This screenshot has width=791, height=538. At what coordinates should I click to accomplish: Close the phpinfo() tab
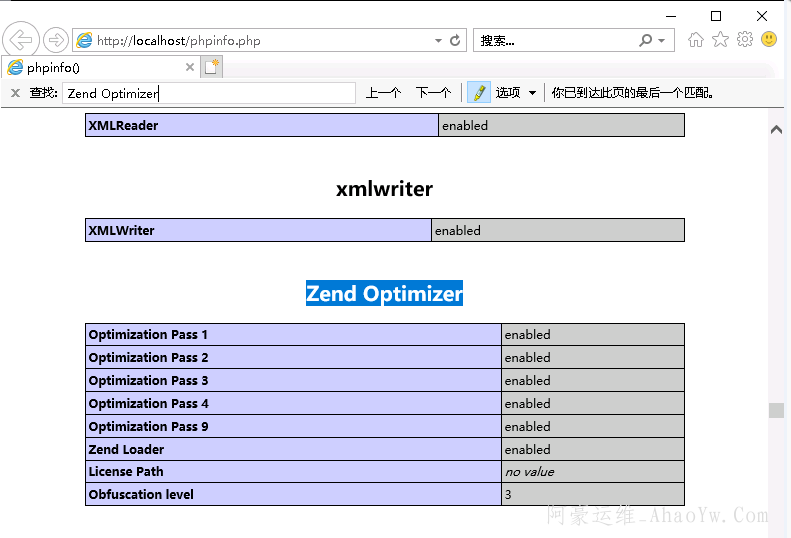[x=190, y=67]
